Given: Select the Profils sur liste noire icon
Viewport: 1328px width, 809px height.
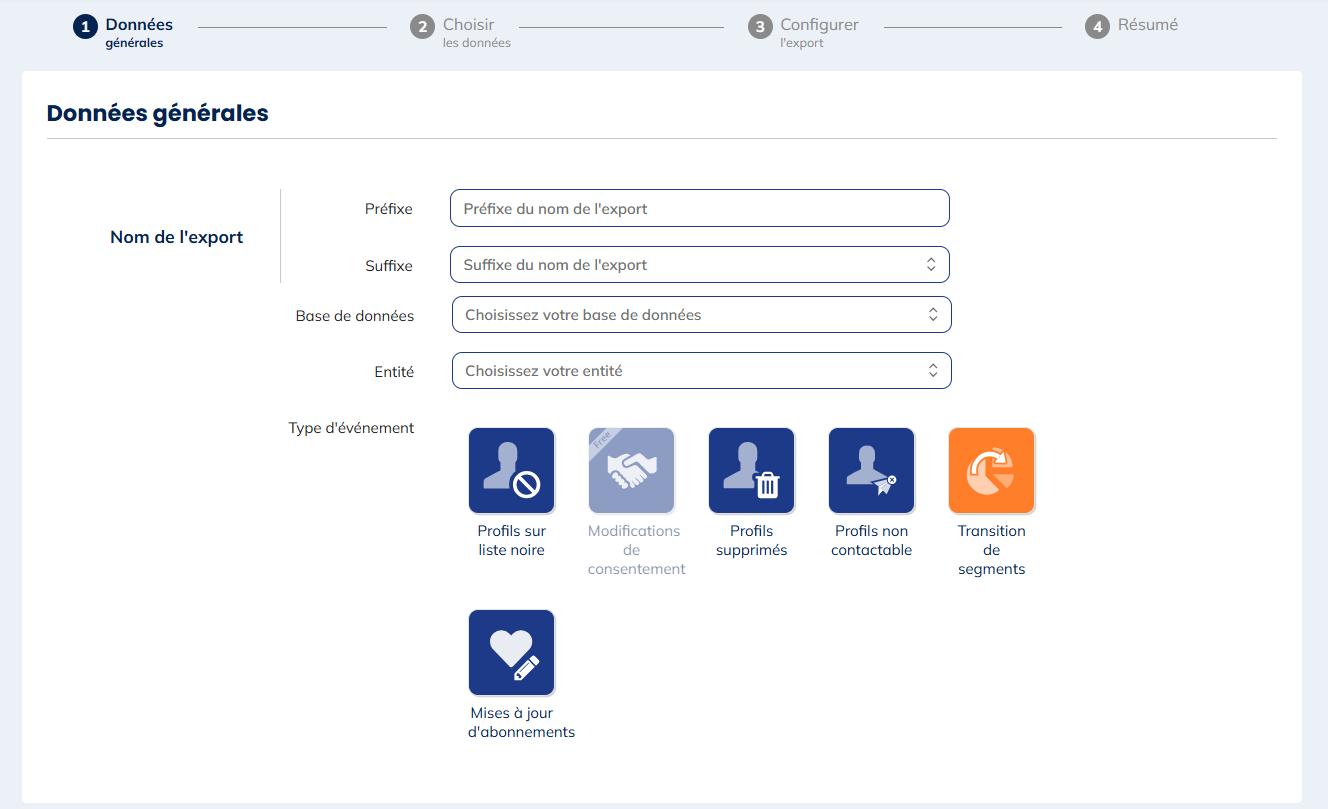Looking at the screenshot, I should (511, 471).
